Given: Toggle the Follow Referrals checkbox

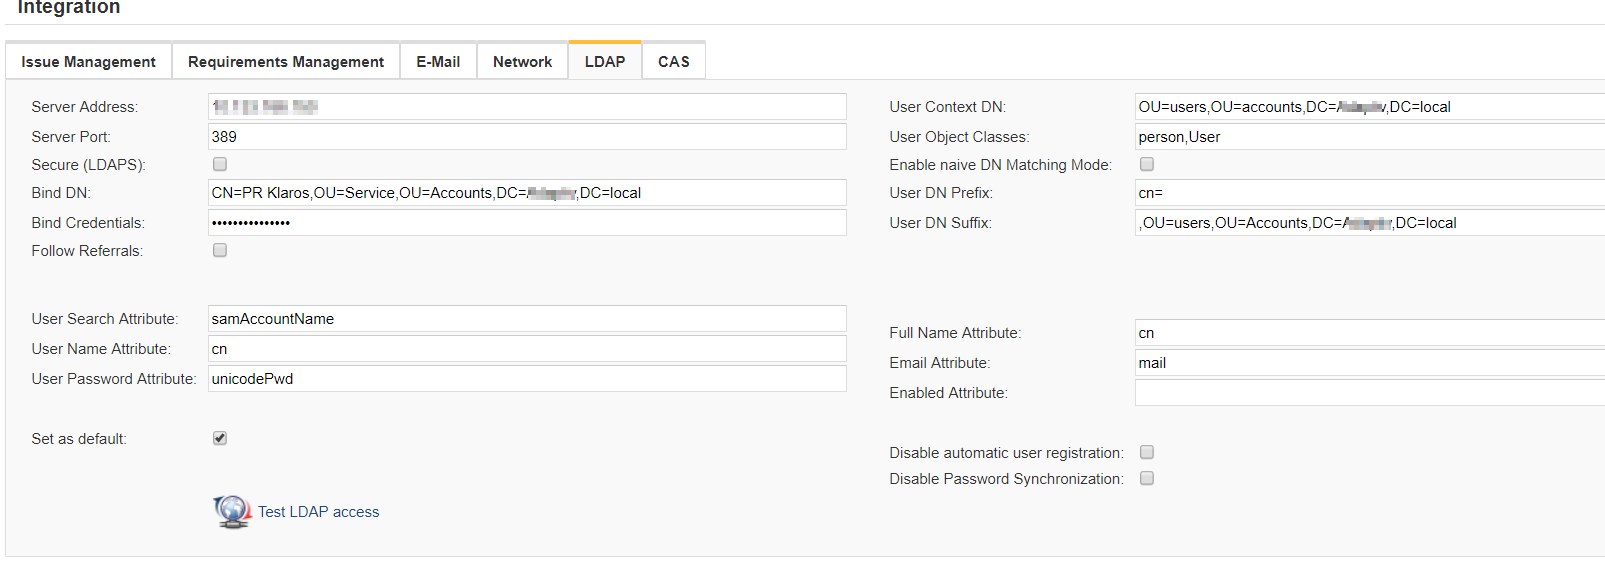Looking at the screenshot, I should point(220,250).
